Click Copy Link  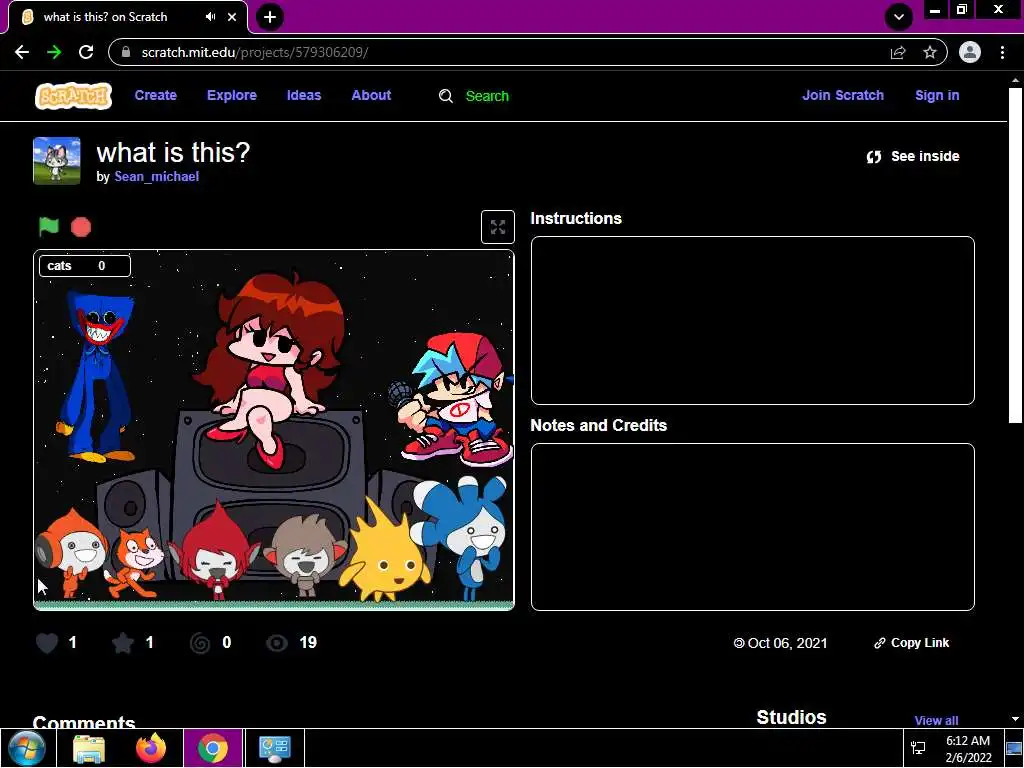point(912,643)
